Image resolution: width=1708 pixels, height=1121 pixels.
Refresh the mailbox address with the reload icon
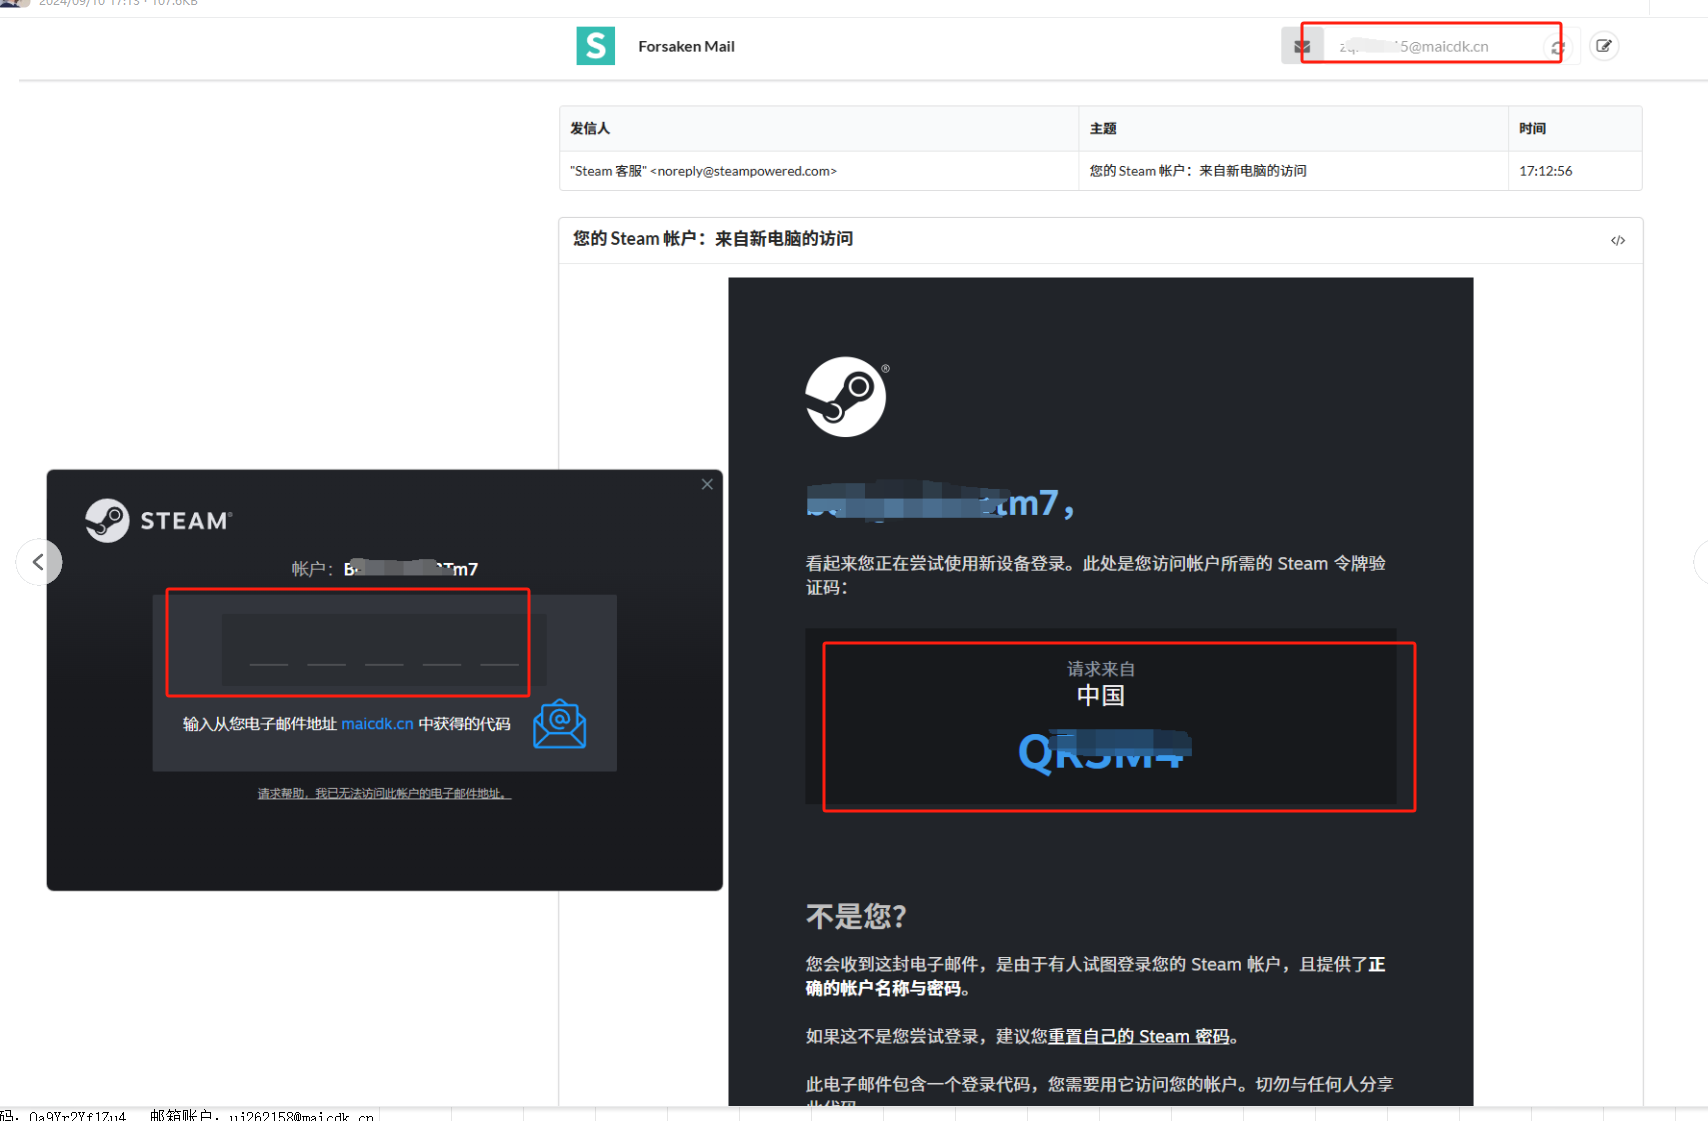1558,47
